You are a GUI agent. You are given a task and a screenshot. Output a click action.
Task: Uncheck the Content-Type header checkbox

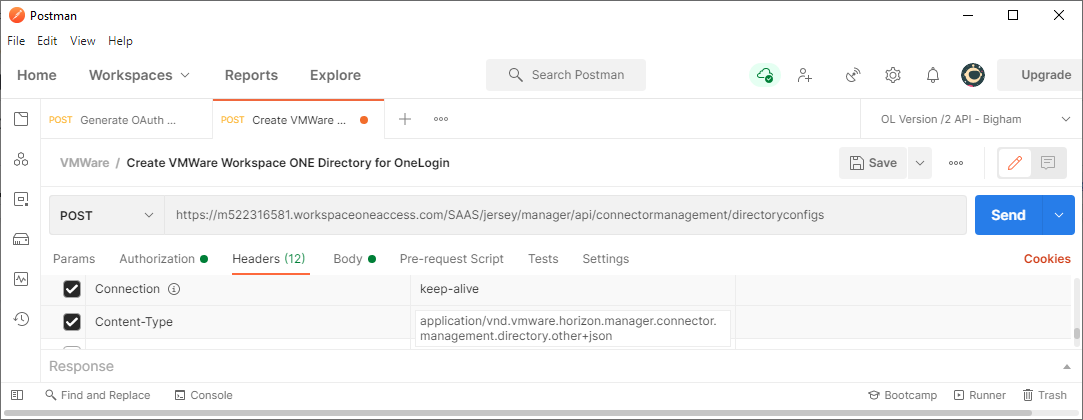[72, 322]
